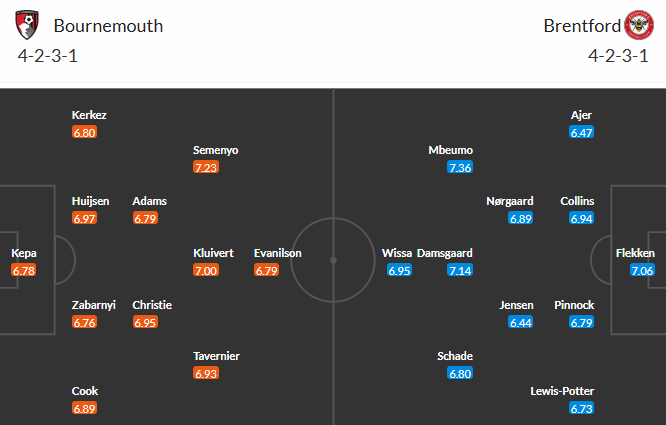Select Wissa on the Brentford side
This screenshot has width=666, height=425.
pyautogui.click(x=397, y=254)
